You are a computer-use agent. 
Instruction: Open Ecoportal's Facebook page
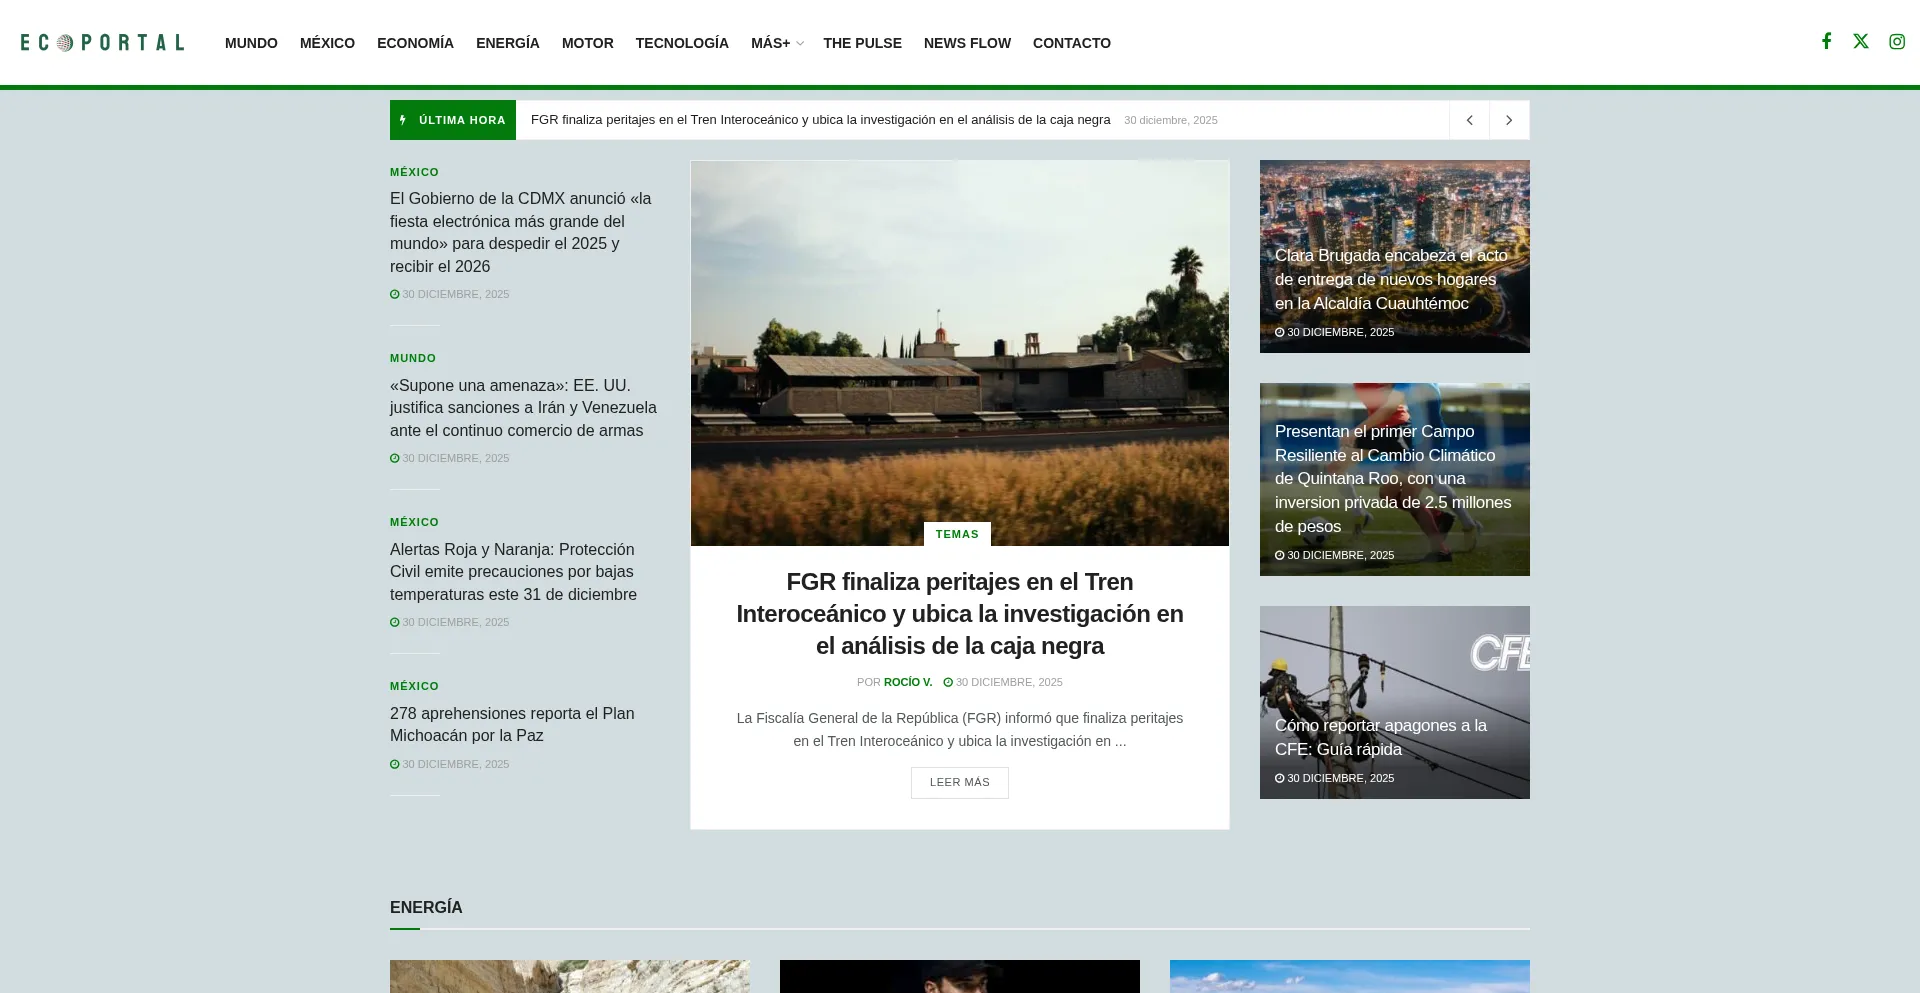(x=1826, y=41)
